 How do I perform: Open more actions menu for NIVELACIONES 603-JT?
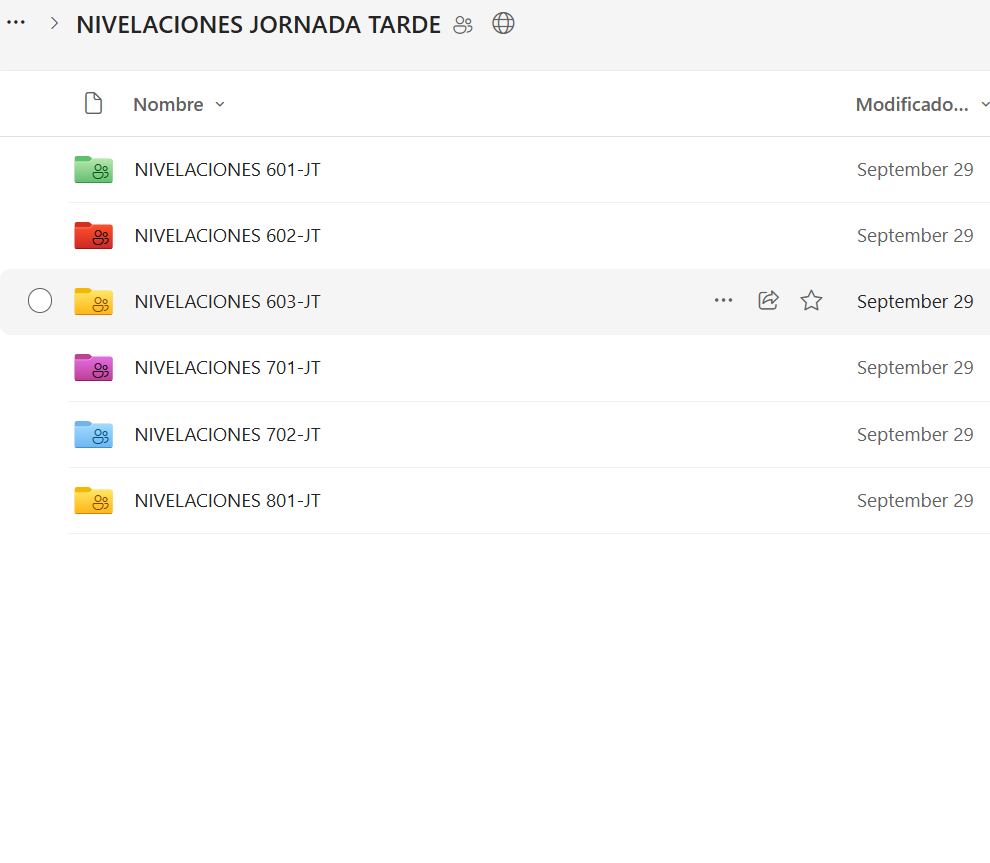pyautogui.click(x=723, y=301)
